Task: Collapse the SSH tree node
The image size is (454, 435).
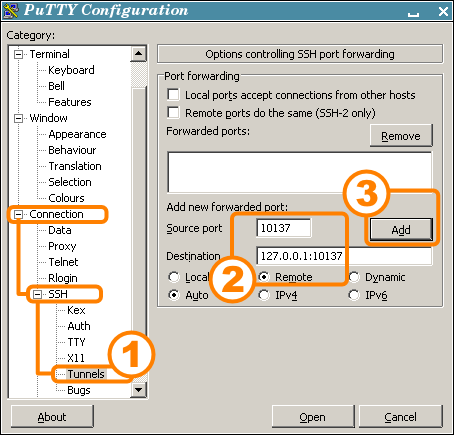Action: coord(37,294)
